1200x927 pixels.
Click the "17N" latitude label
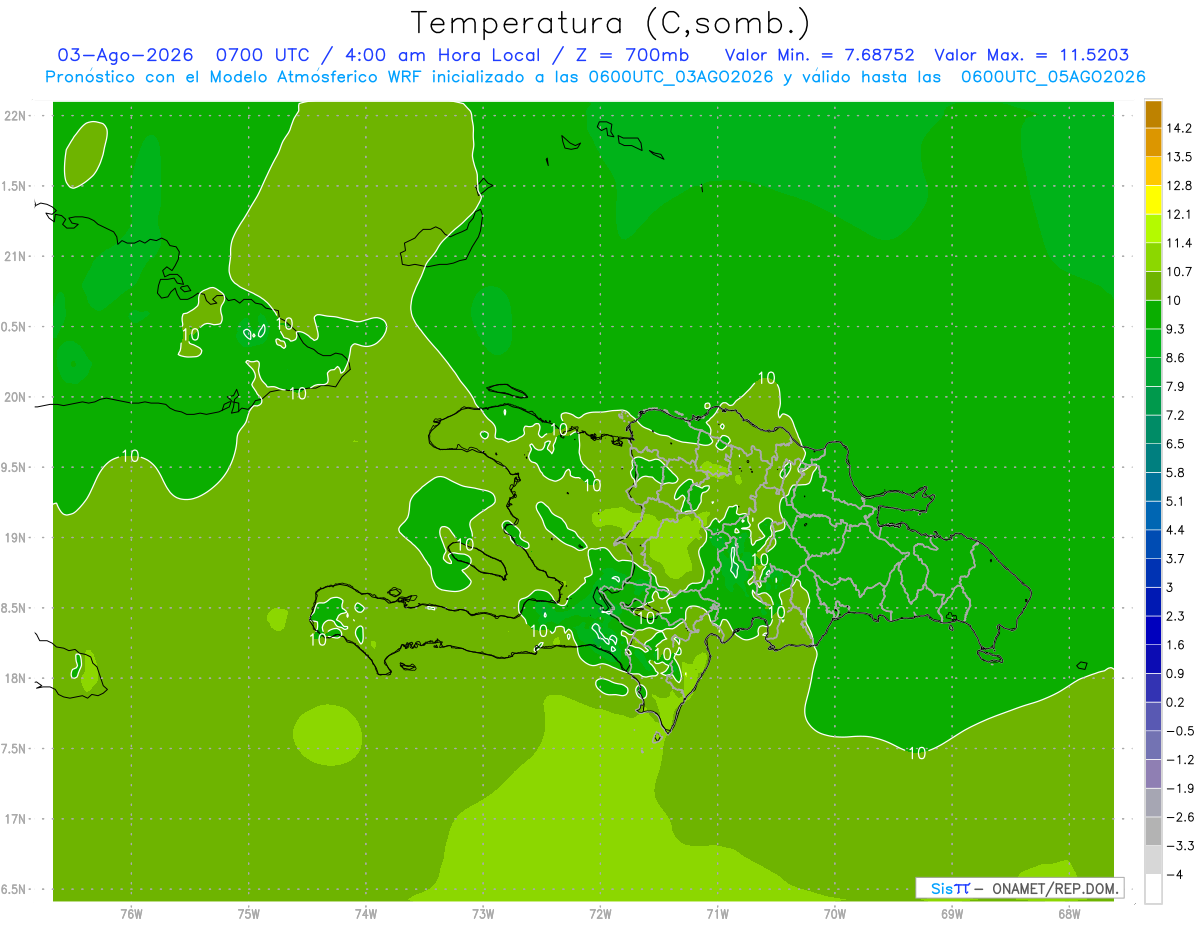[17, 819]
